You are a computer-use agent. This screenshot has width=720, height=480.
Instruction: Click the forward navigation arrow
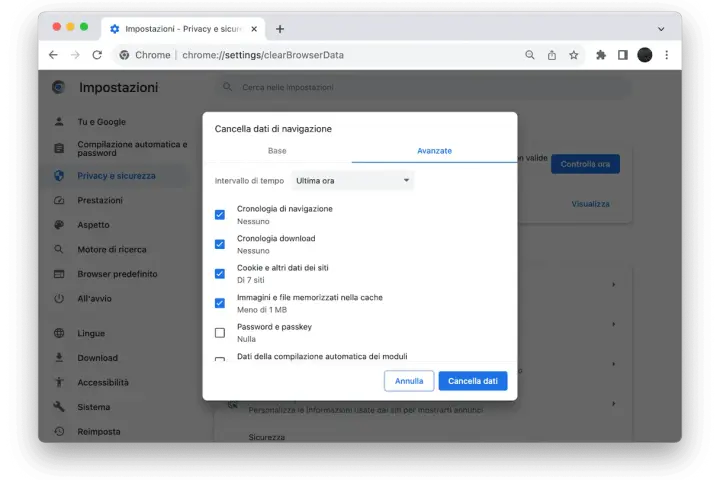coord(75,55)
